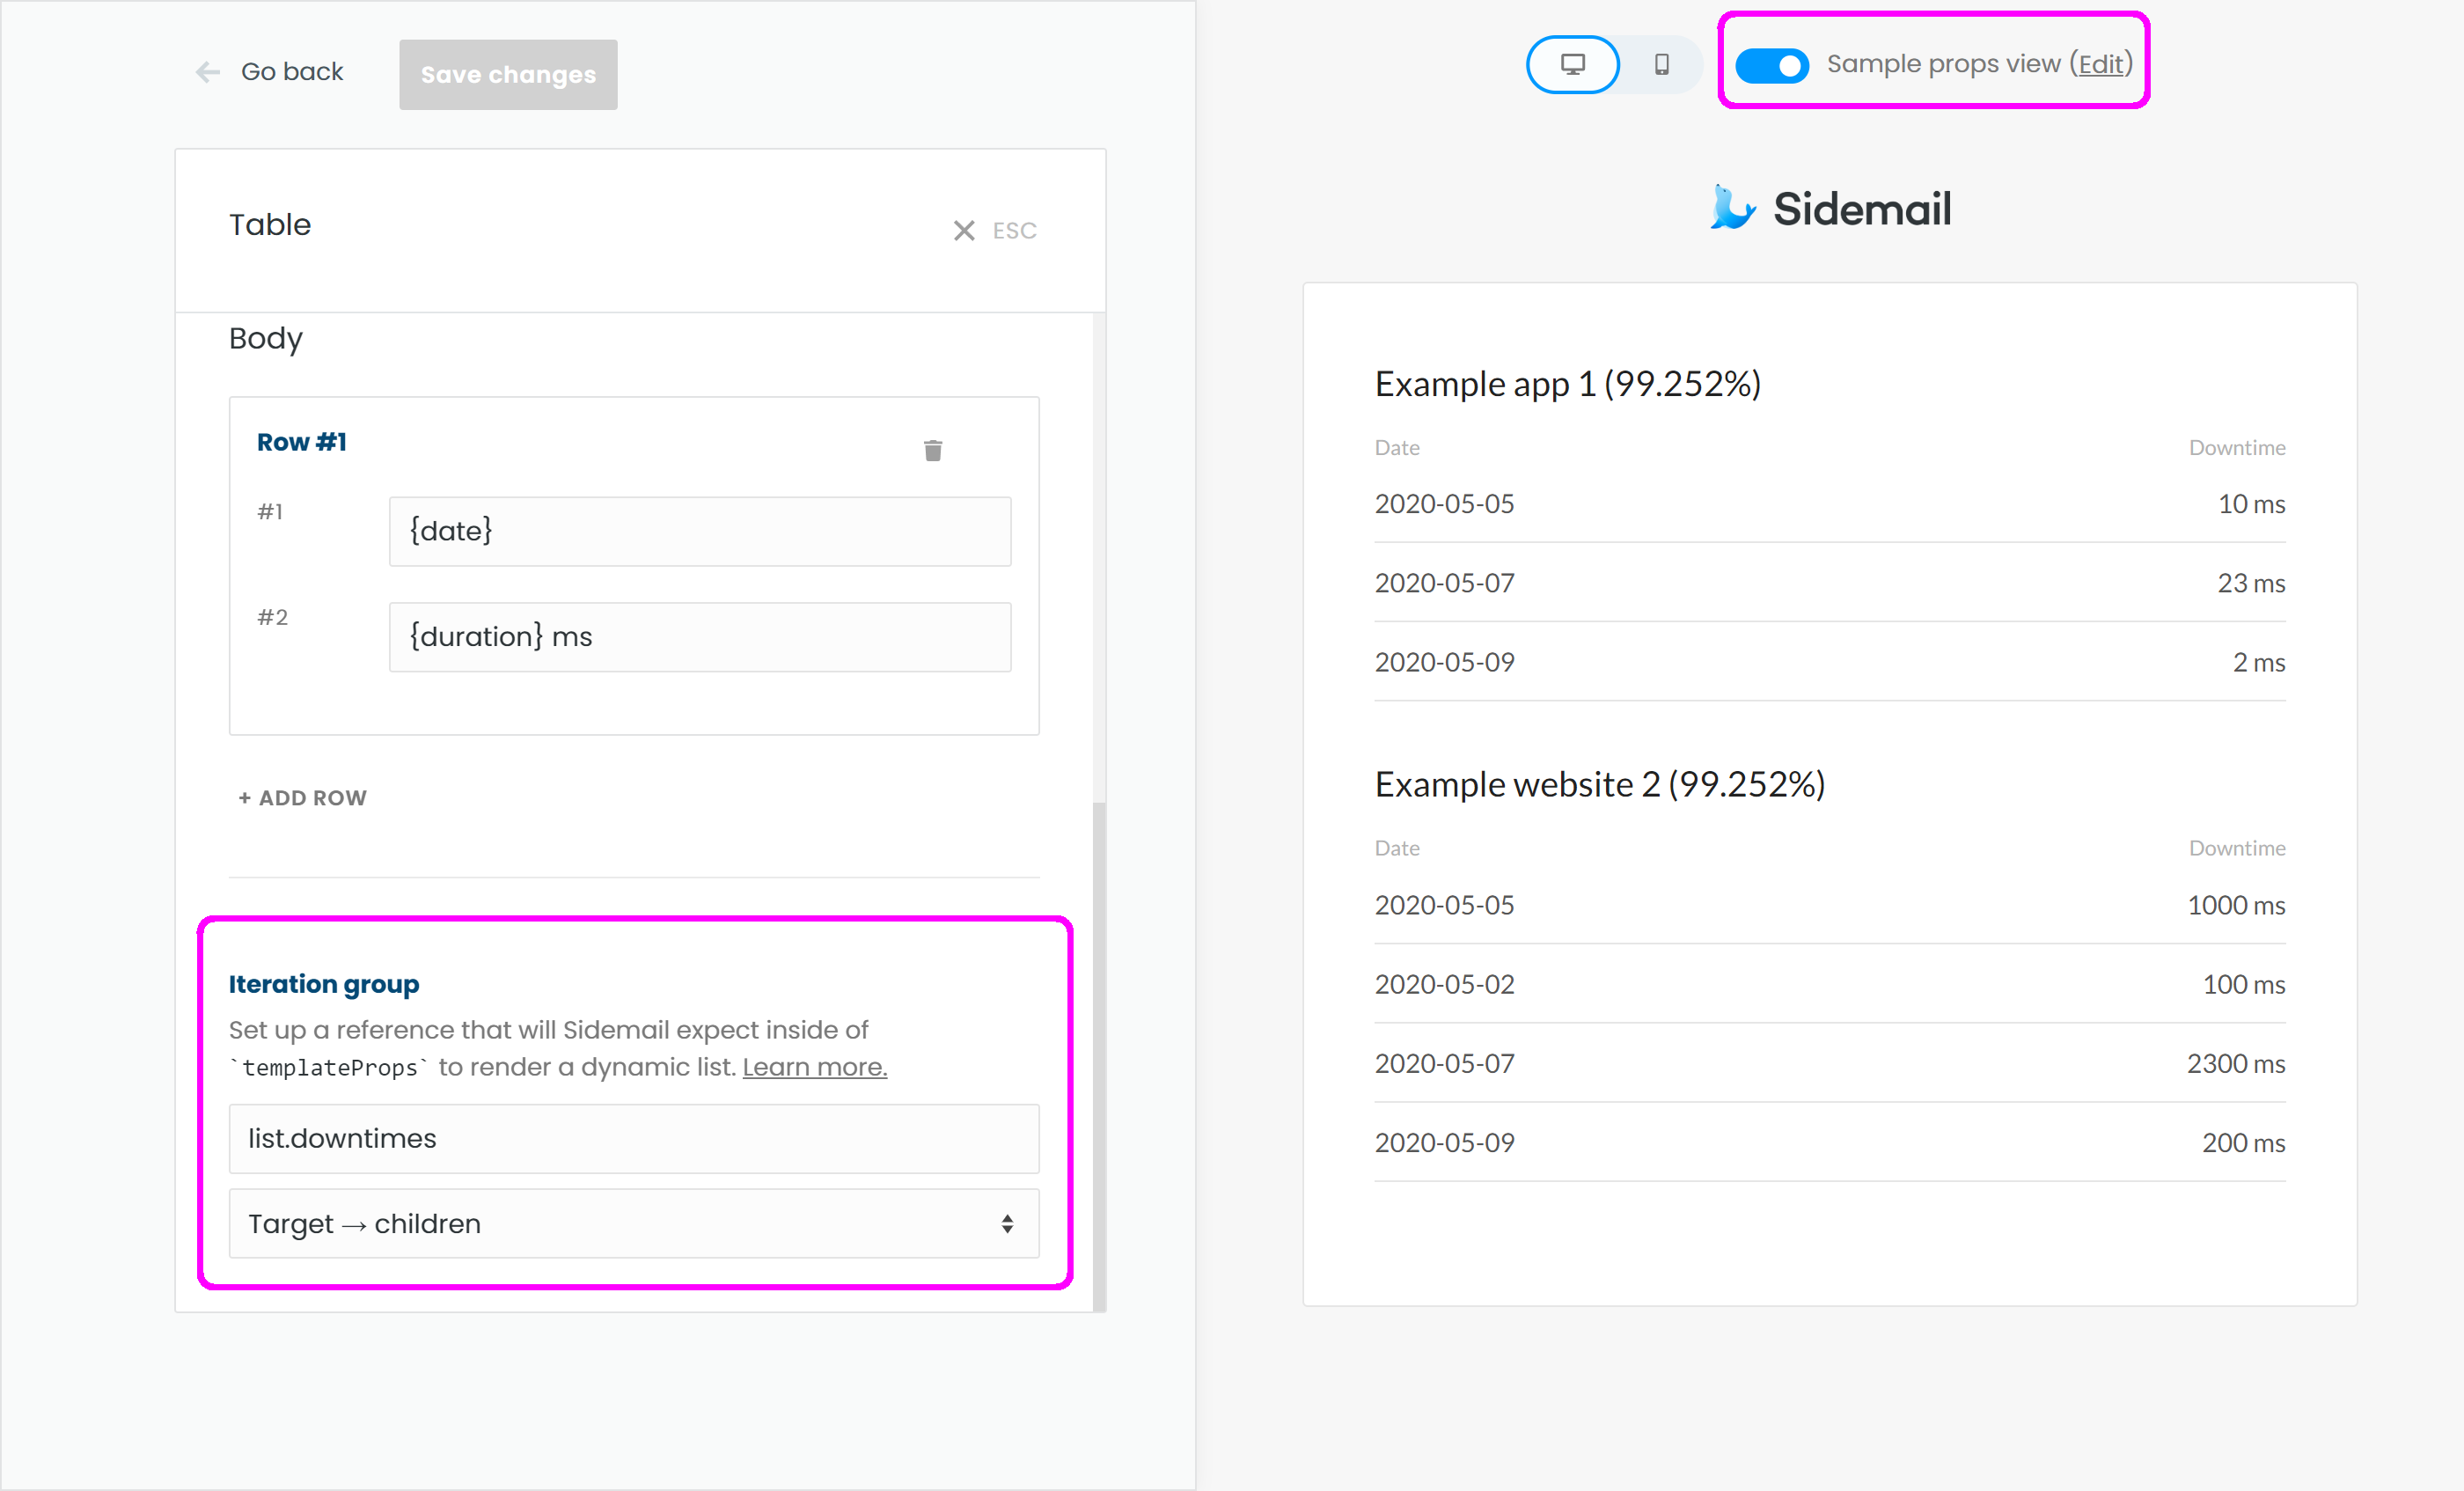Viewport: 2464px width, 1491px height.
Task: Click the Row #1 heading
Action: coord(302,442)
